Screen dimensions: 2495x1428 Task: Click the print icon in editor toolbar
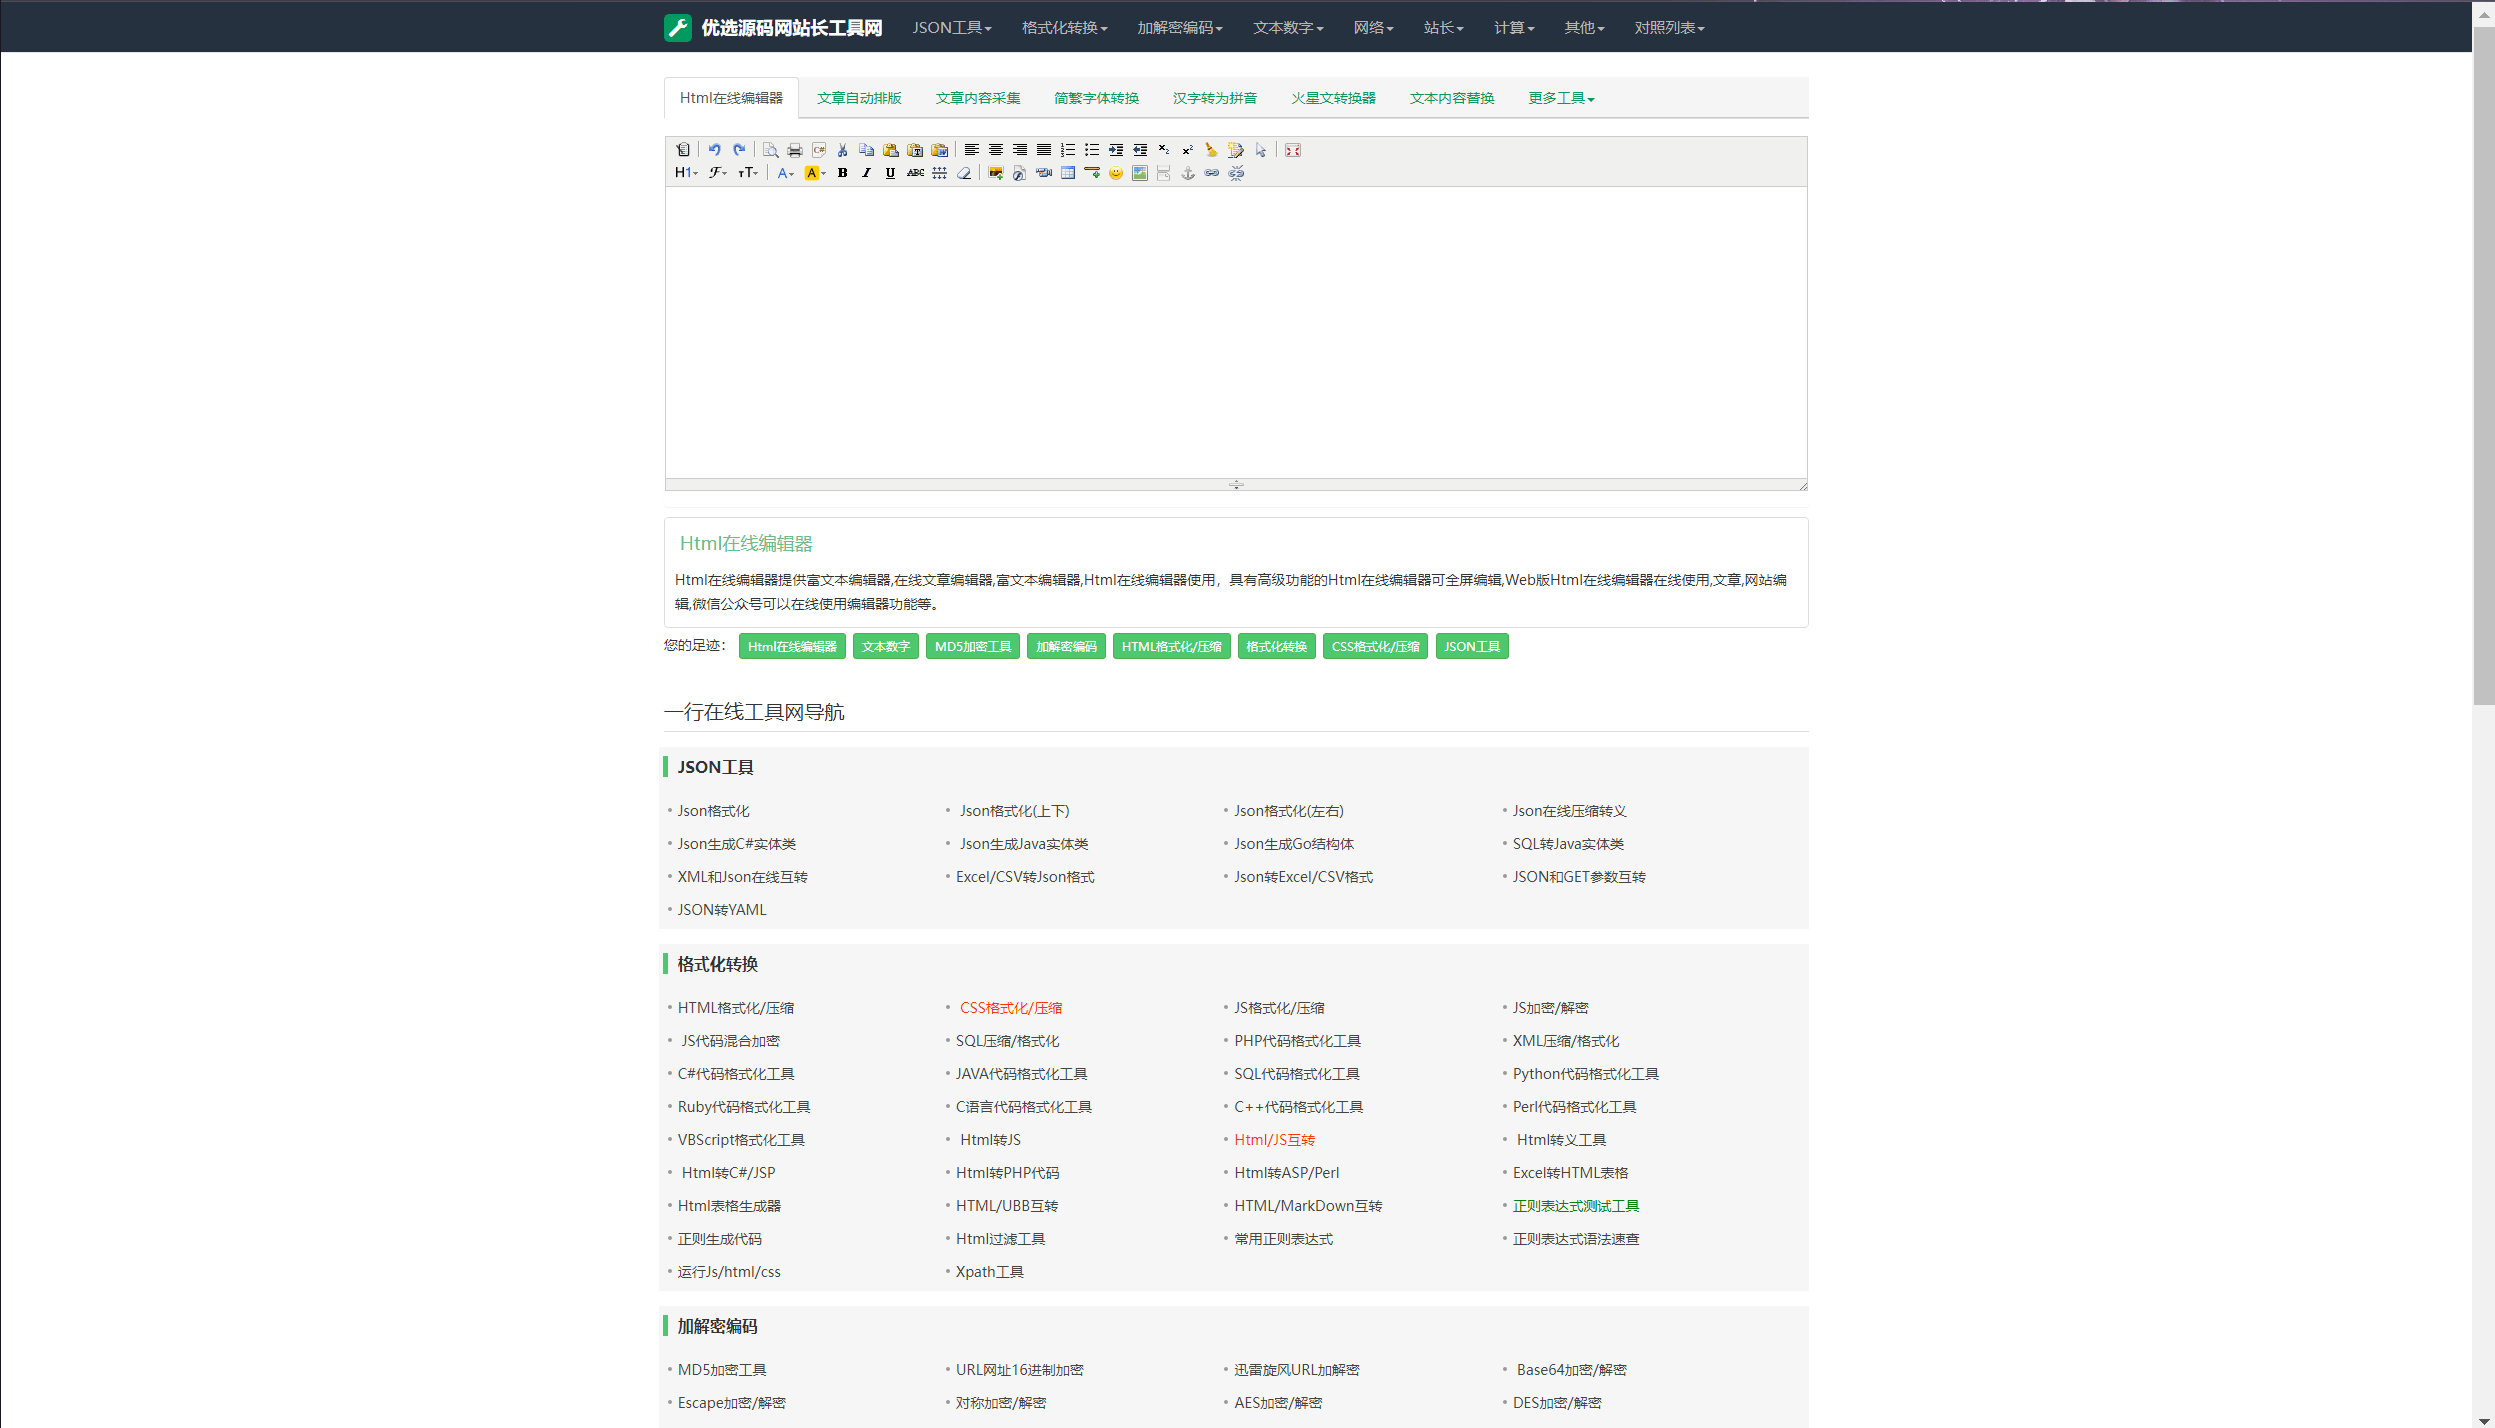coord(794,150)
